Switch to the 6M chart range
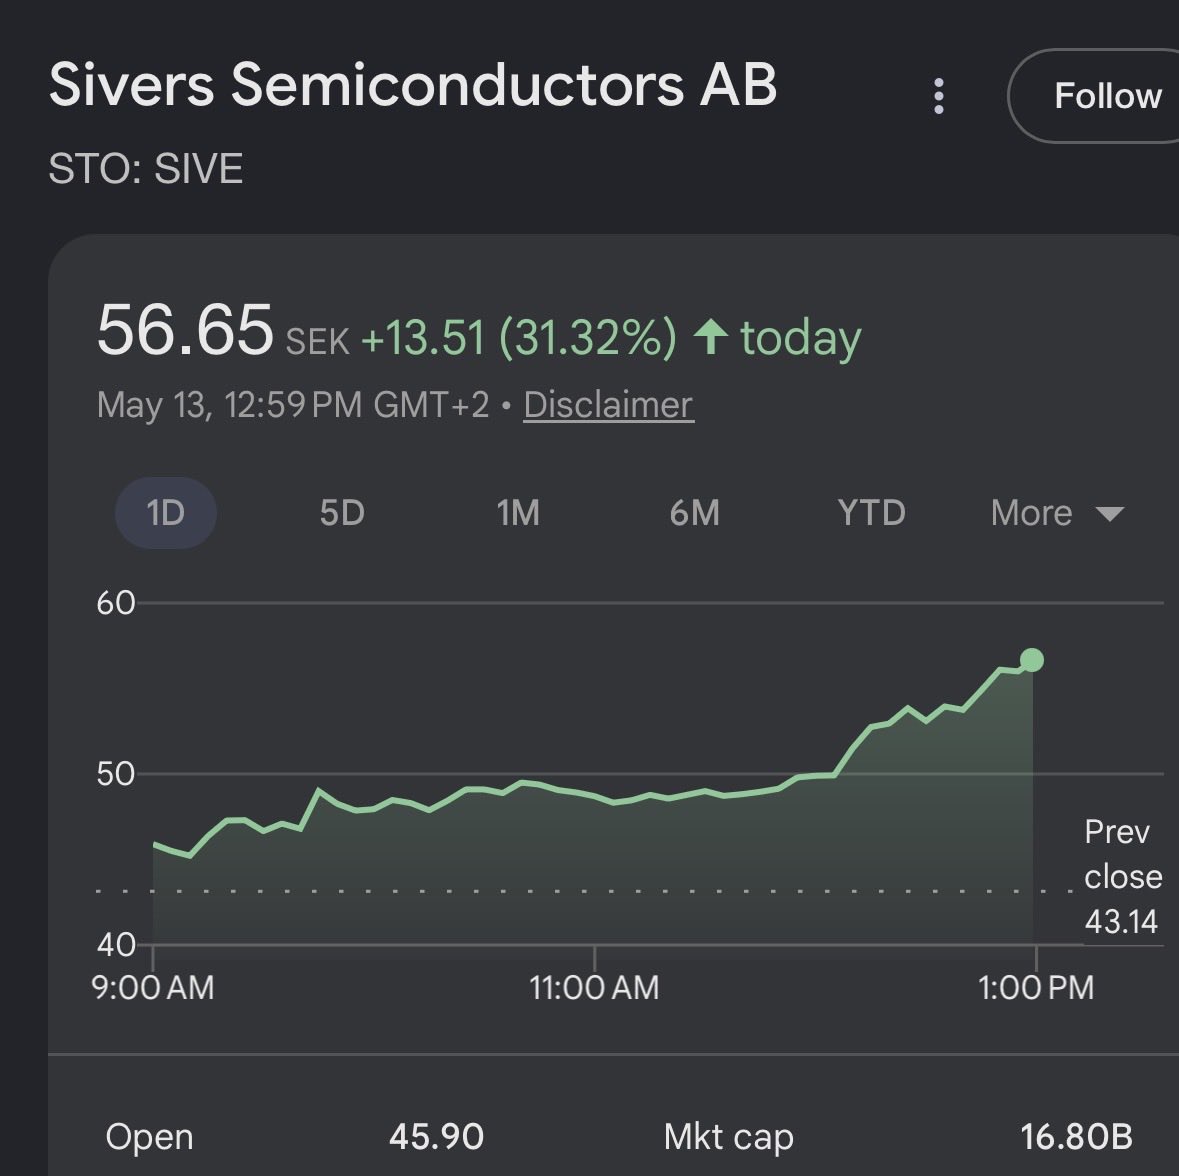 (695, 513)
